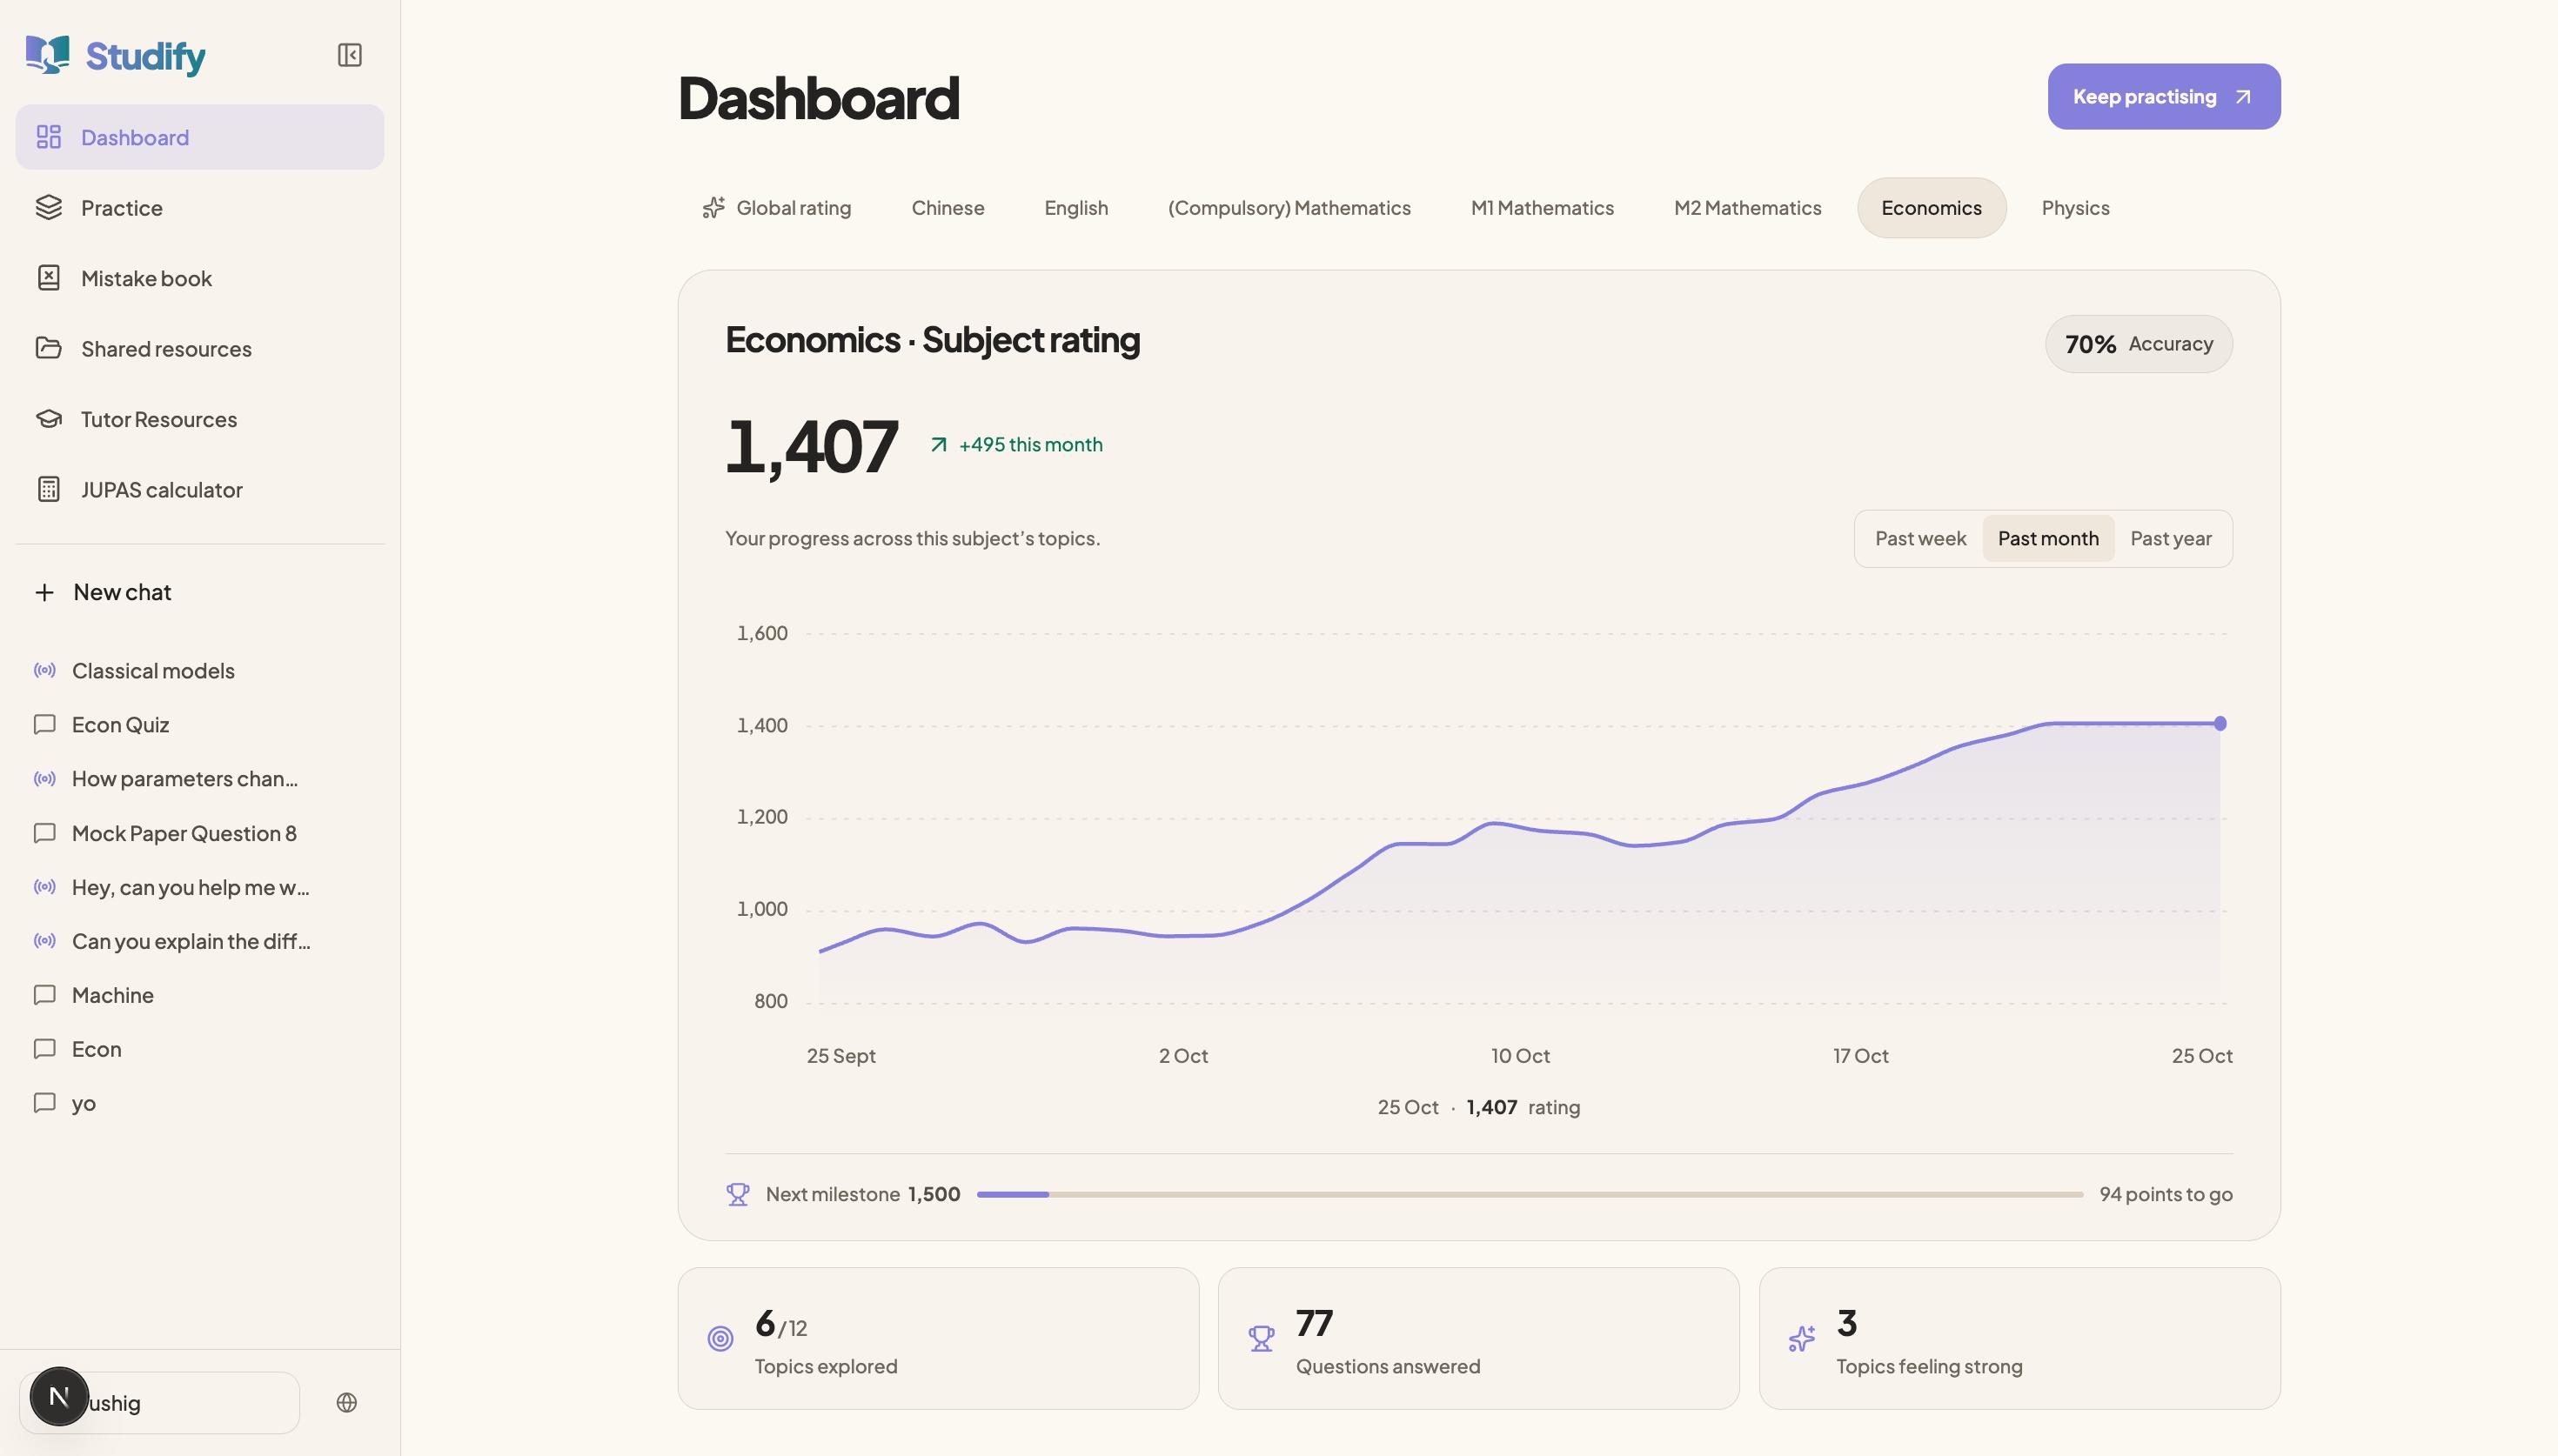Collapse the sidebar with the panel icon
The width and height of the screenshot is (2558, 1456).
(x=349, y=55)
